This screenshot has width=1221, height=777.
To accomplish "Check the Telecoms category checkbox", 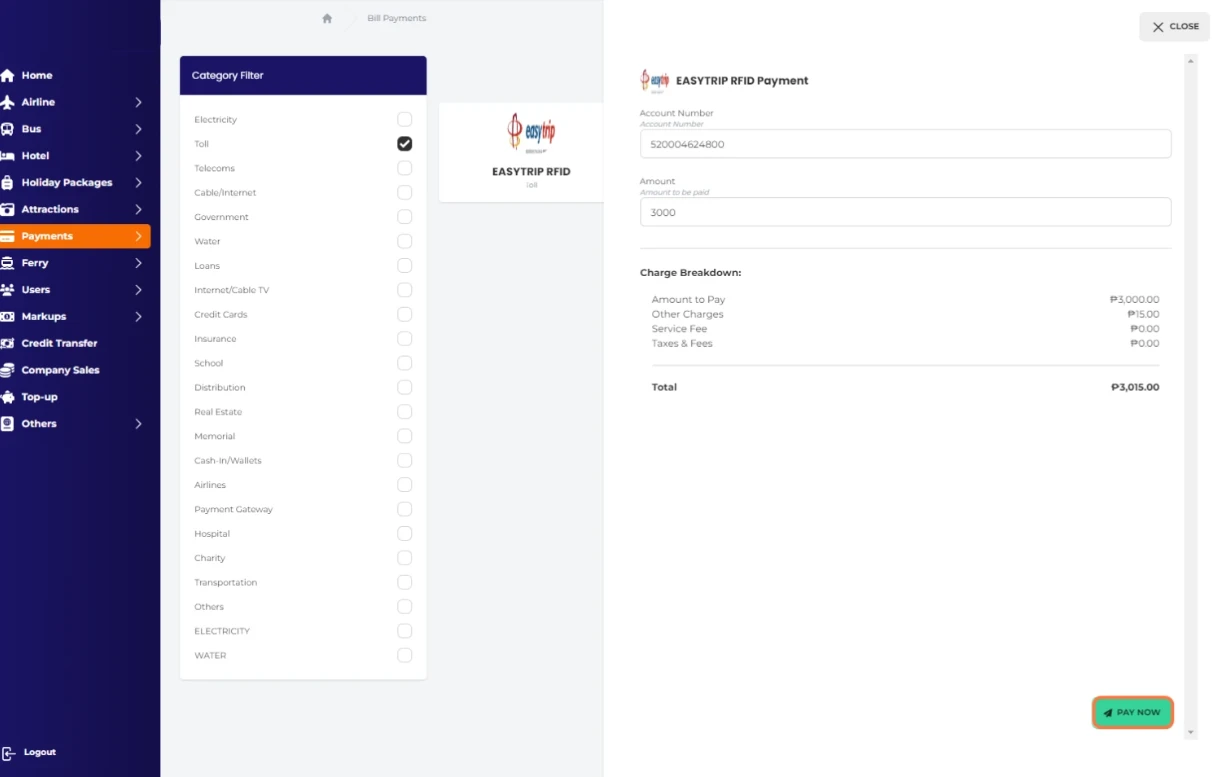I will click(x=404, y=168).
